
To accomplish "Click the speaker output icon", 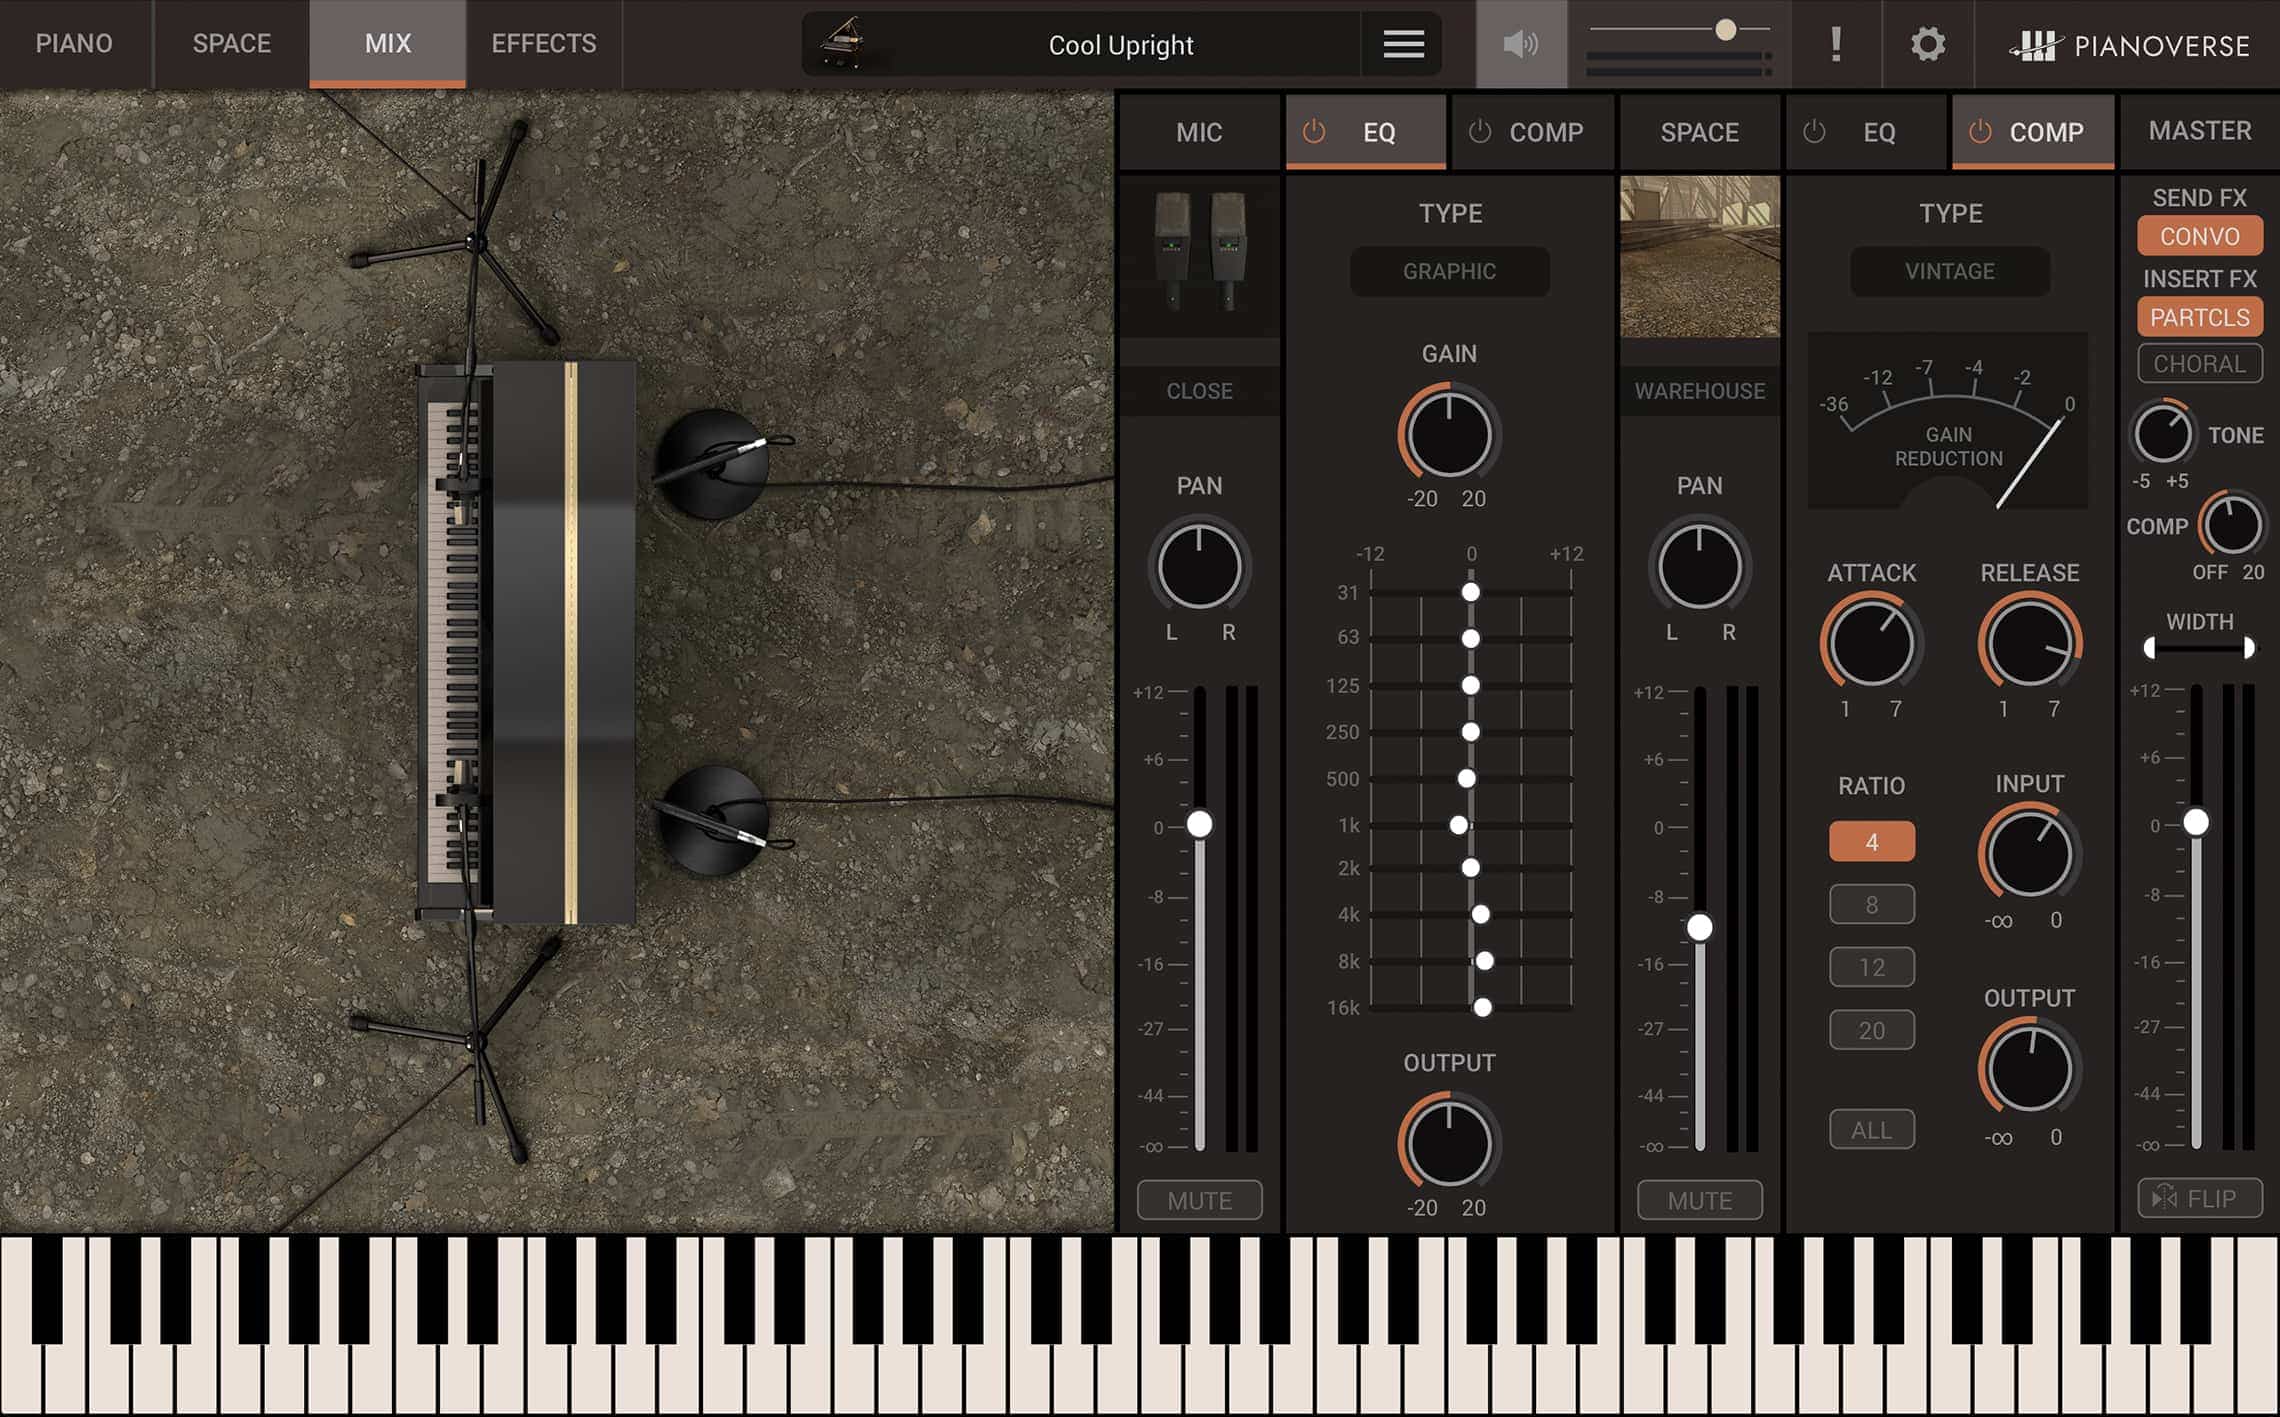I will click(x=1521, y=45).
